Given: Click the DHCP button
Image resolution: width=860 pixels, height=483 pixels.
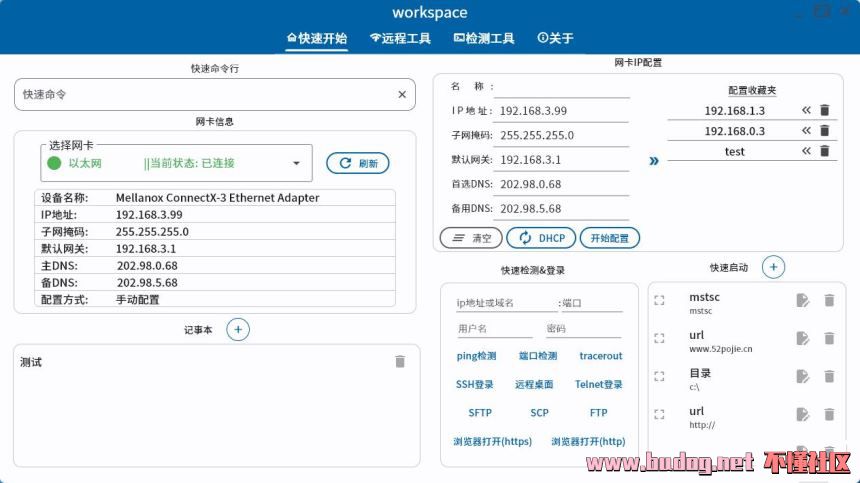Looking at the screenshot, I should point(541,238).
